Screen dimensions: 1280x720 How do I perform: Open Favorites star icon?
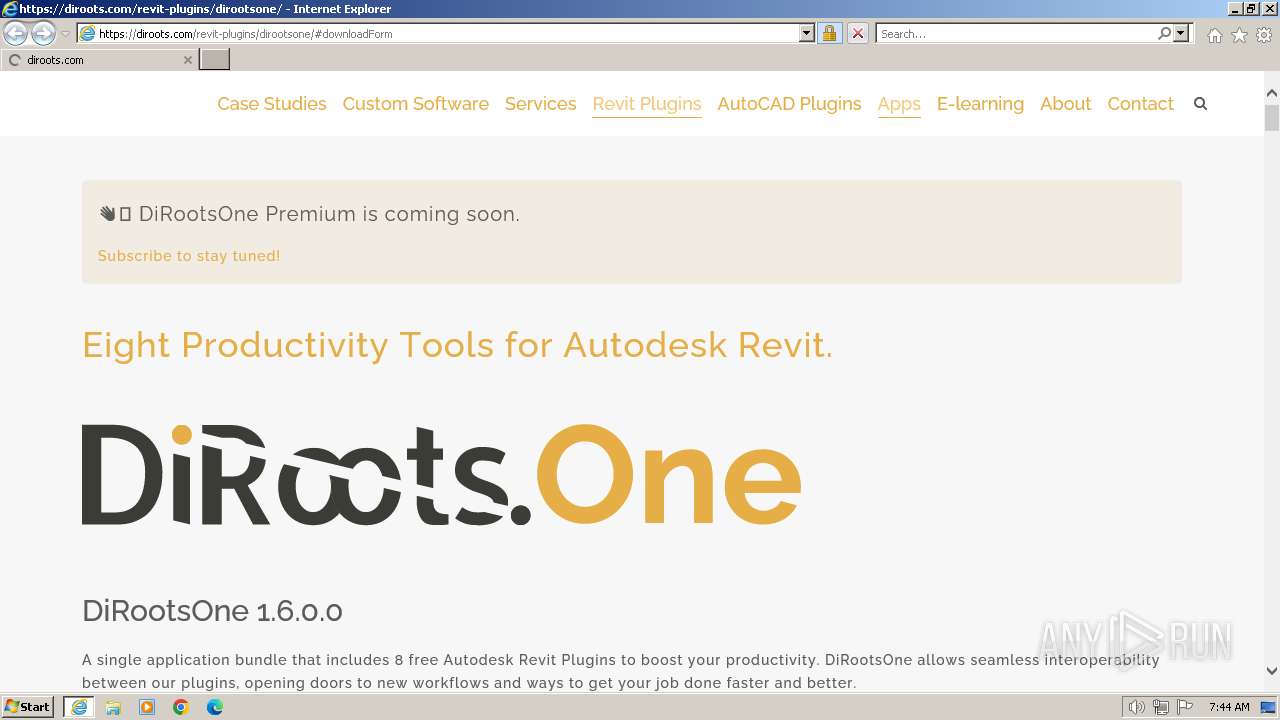pos(1239,35)
